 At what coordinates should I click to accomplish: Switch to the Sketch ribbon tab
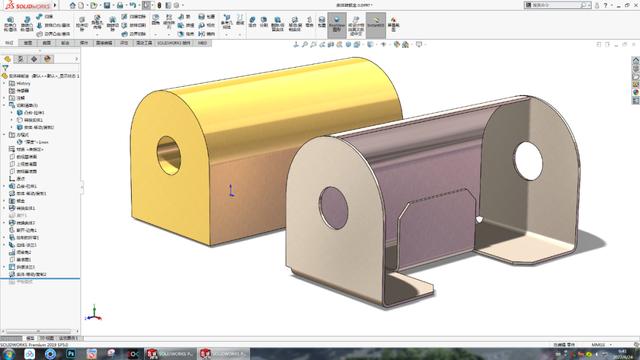(28, 43)
